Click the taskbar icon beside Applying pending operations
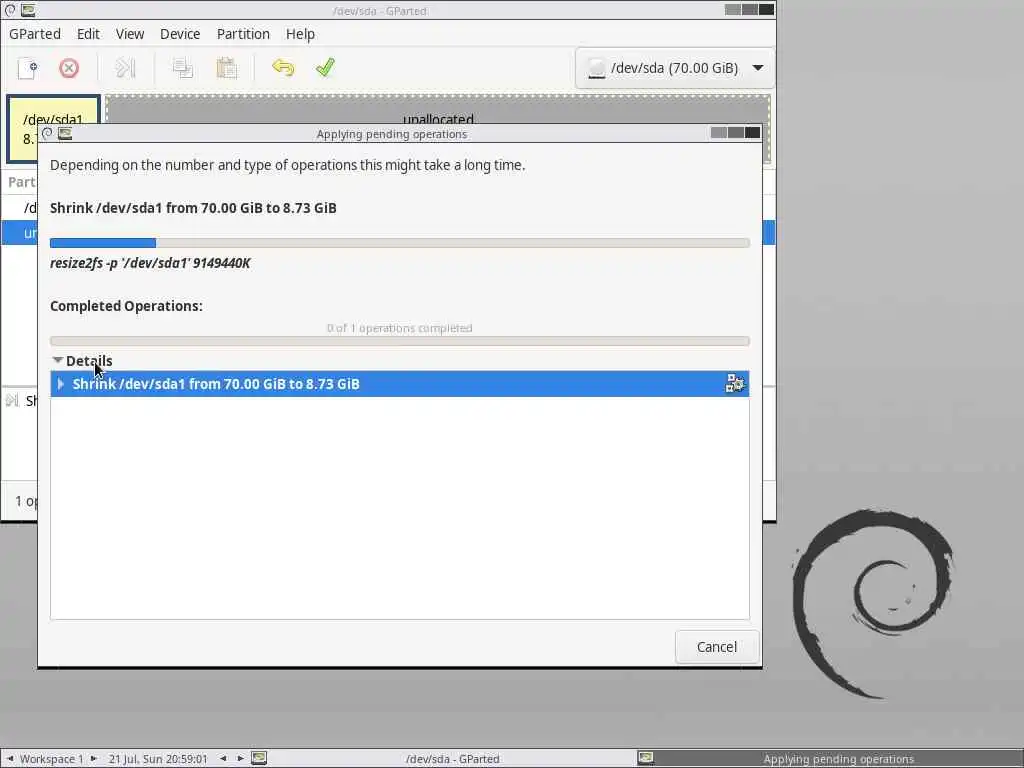The image size is (1024, 768). tap(645, 758)
